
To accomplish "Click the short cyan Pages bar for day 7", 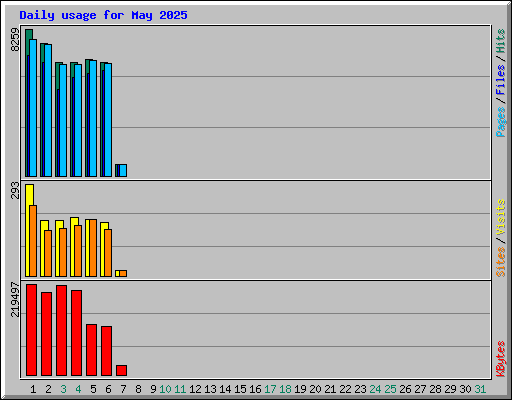I will pos(123,170).
